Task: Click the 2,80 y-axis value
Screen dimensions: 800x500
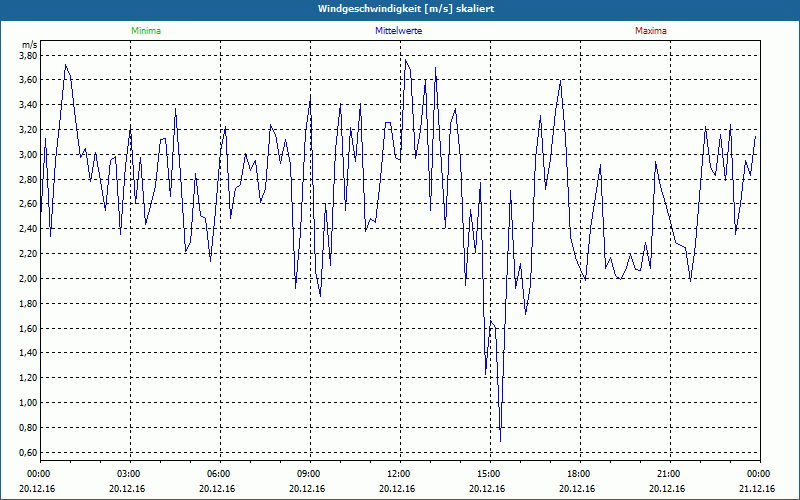Action: click(x=29, y=180)
